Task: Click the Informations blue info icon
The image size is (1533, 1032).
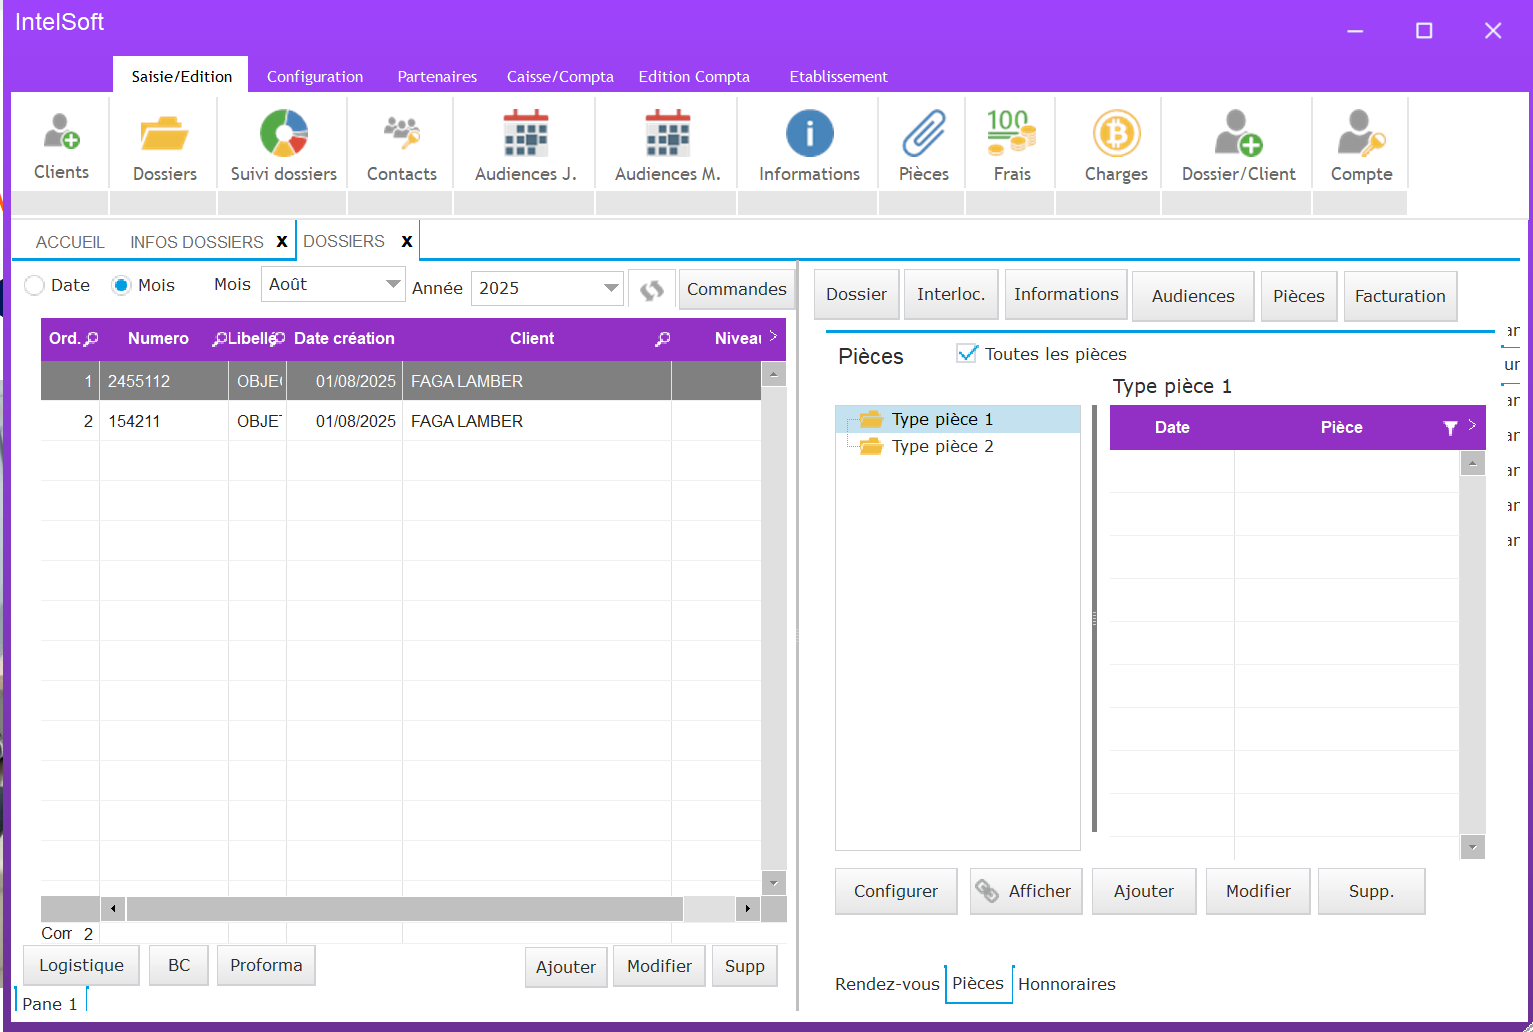Action: click(x=809, y=134)
